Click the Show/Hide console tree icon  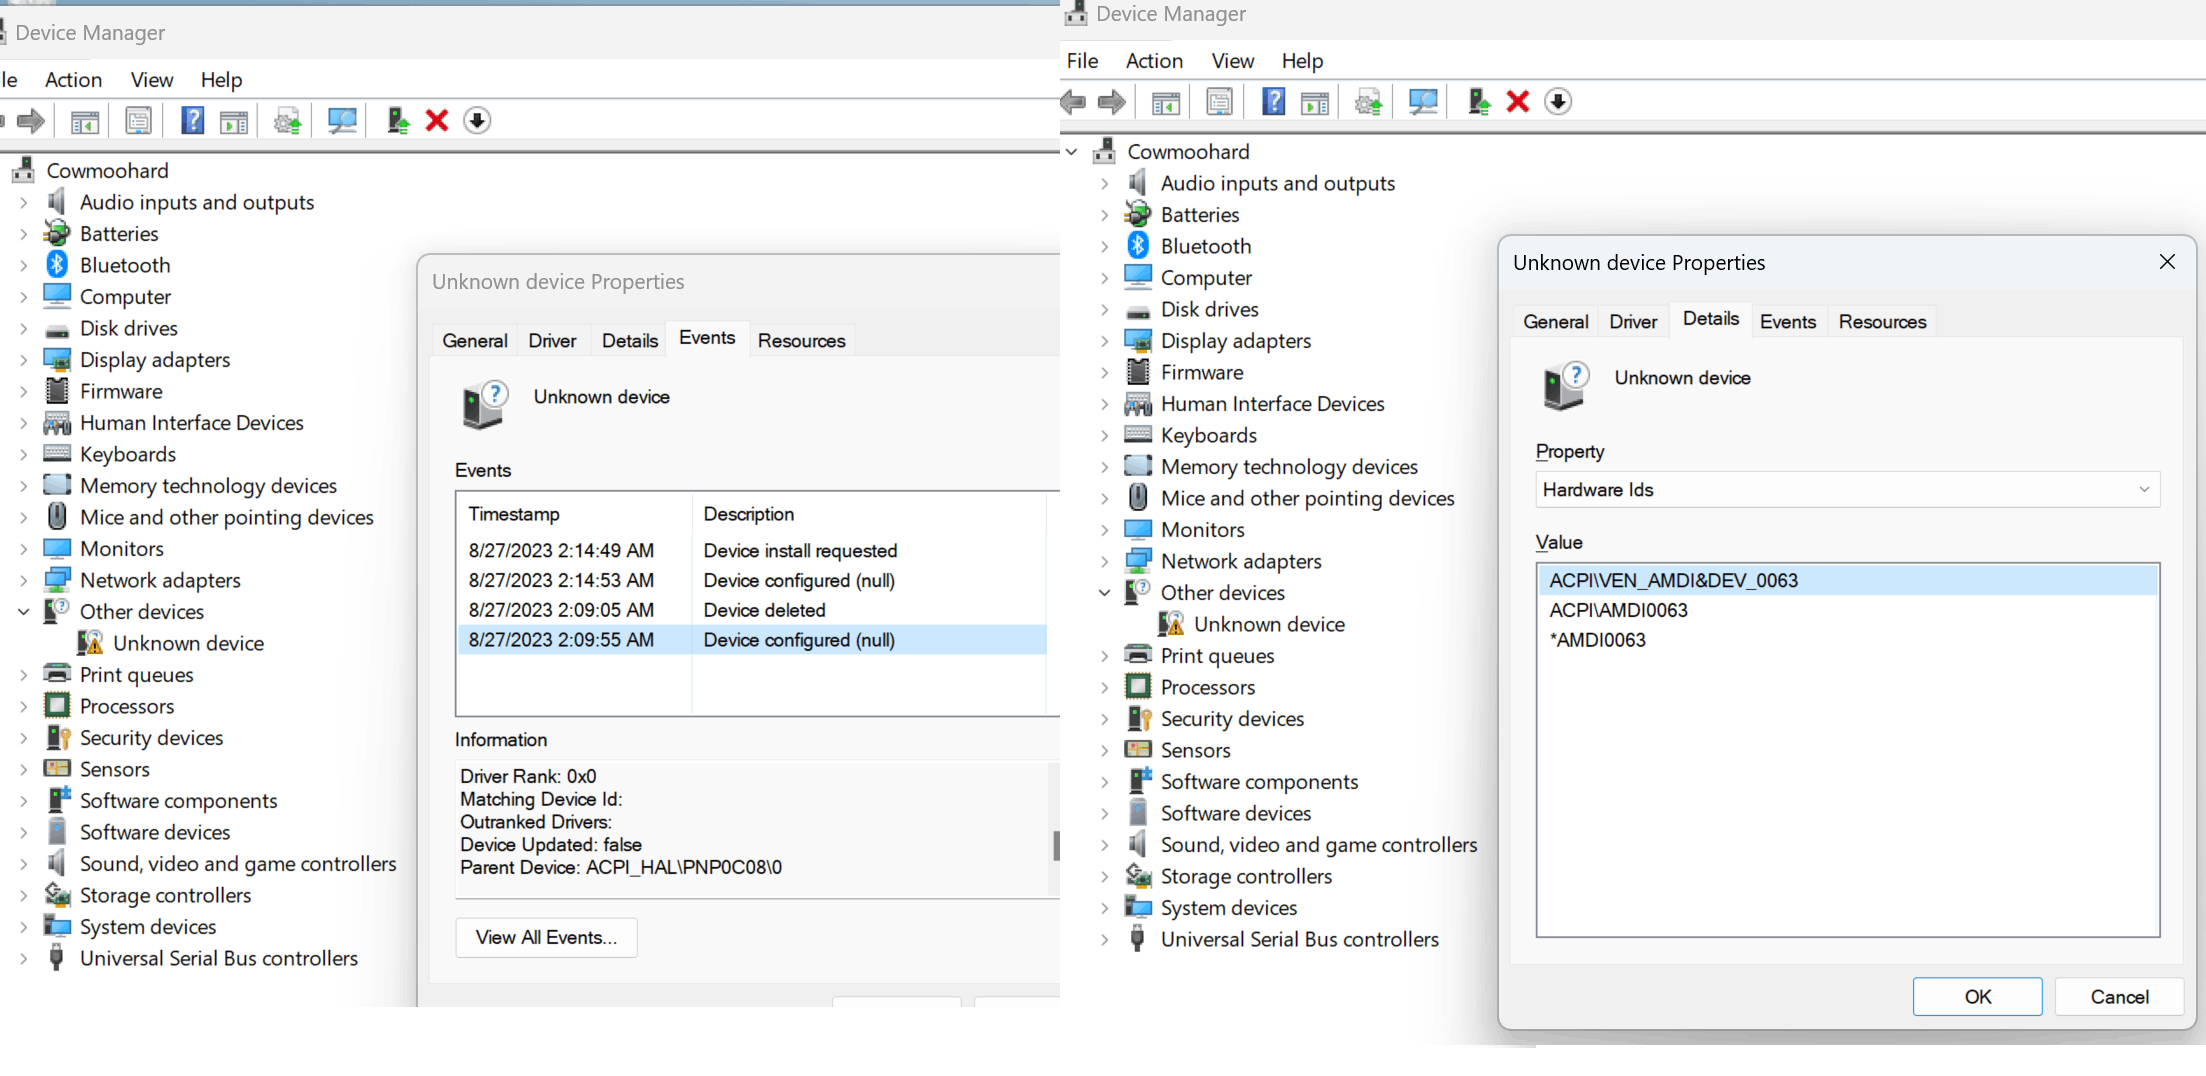[x=1165, y=101]
